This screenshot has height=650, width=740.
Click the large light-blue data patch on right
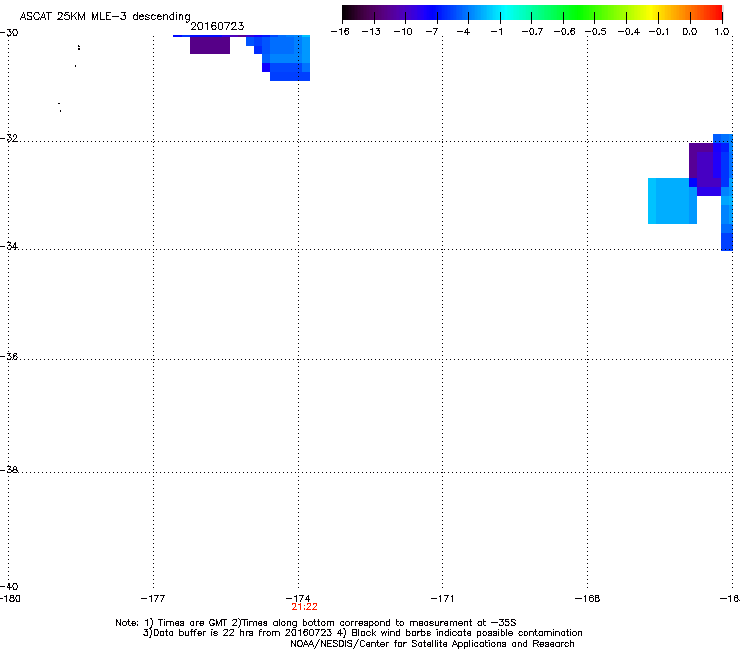(x=672, y=201)
